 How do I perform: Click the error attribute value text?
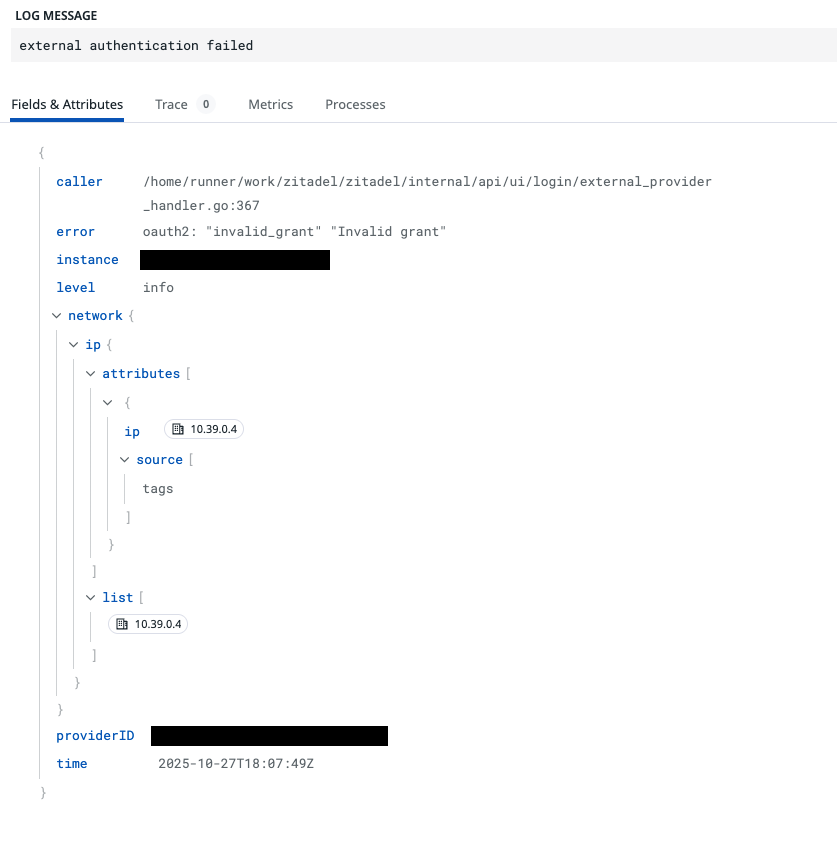(294, 232)
